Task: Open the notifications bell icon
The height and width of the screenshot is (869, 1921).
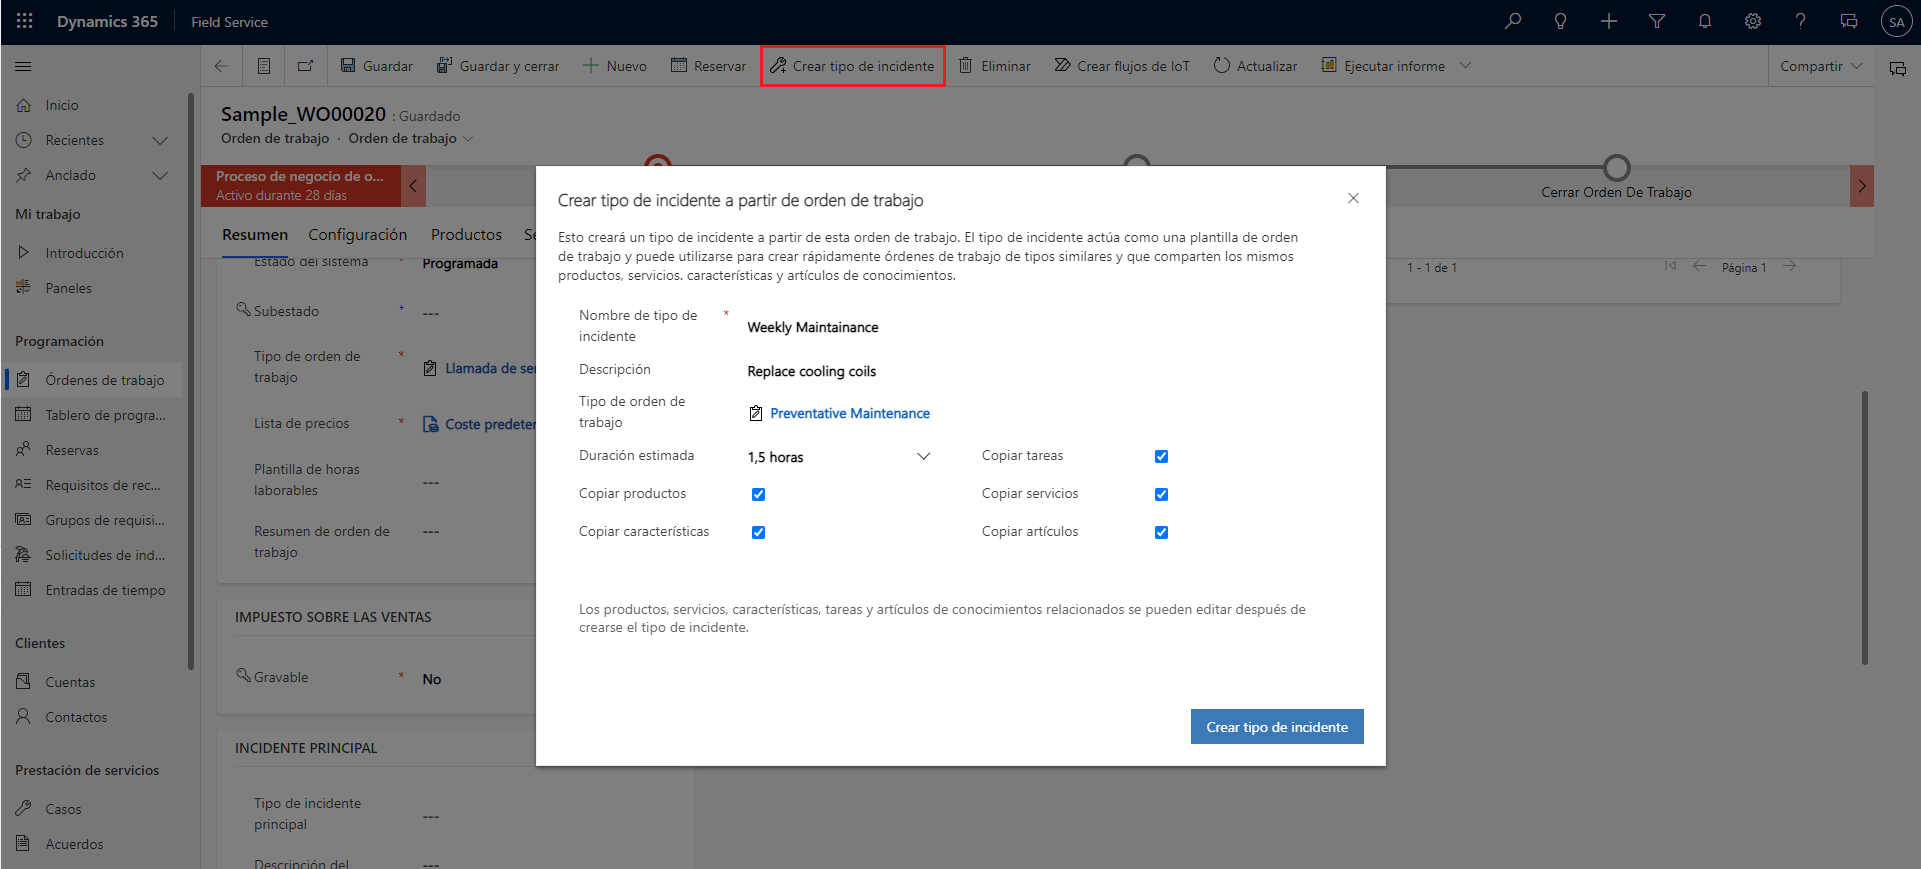Action: (1705, 21)
